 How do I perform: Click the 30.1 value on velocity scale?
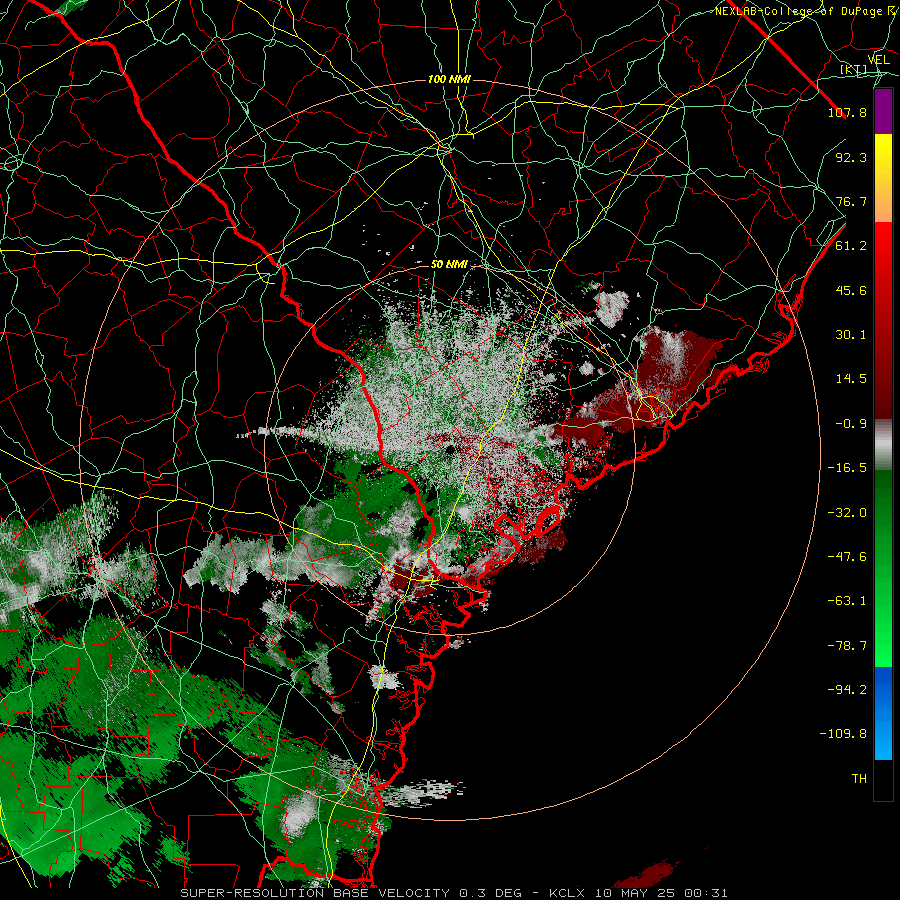tap(851, 335)
